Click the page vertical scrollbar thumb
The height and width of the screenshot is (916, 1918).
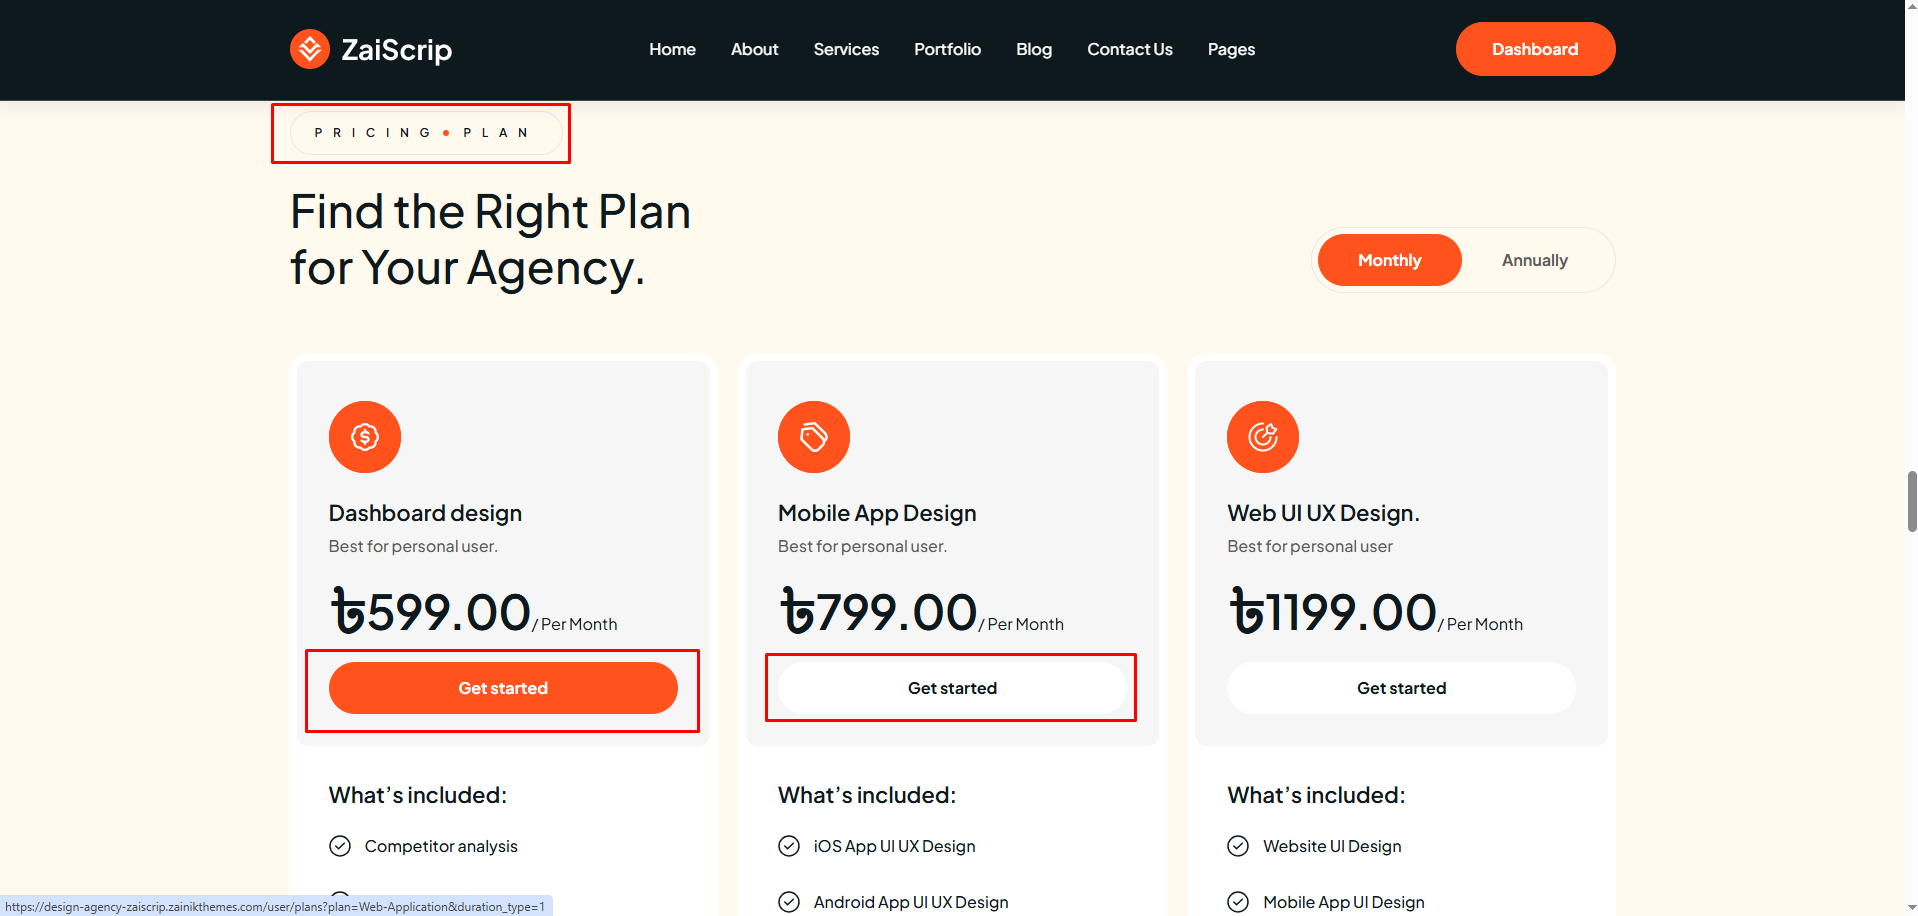(x=1911, y=501)
